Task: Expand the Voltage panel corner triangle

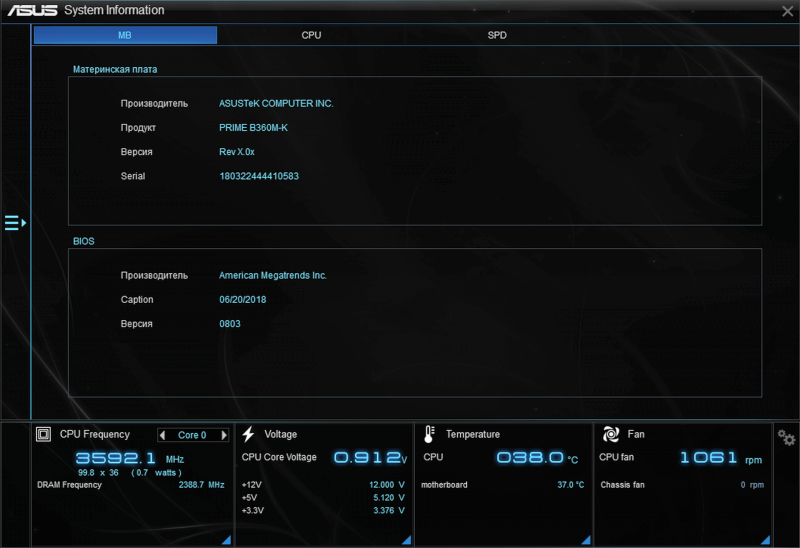Action: [406, 540]
